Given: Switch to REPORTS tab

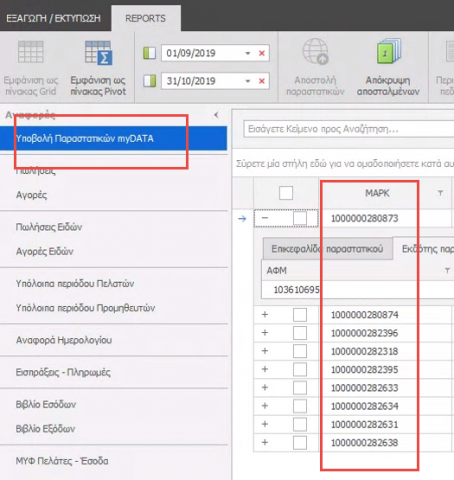Looking at the screenshot, I should coord(146,18).
